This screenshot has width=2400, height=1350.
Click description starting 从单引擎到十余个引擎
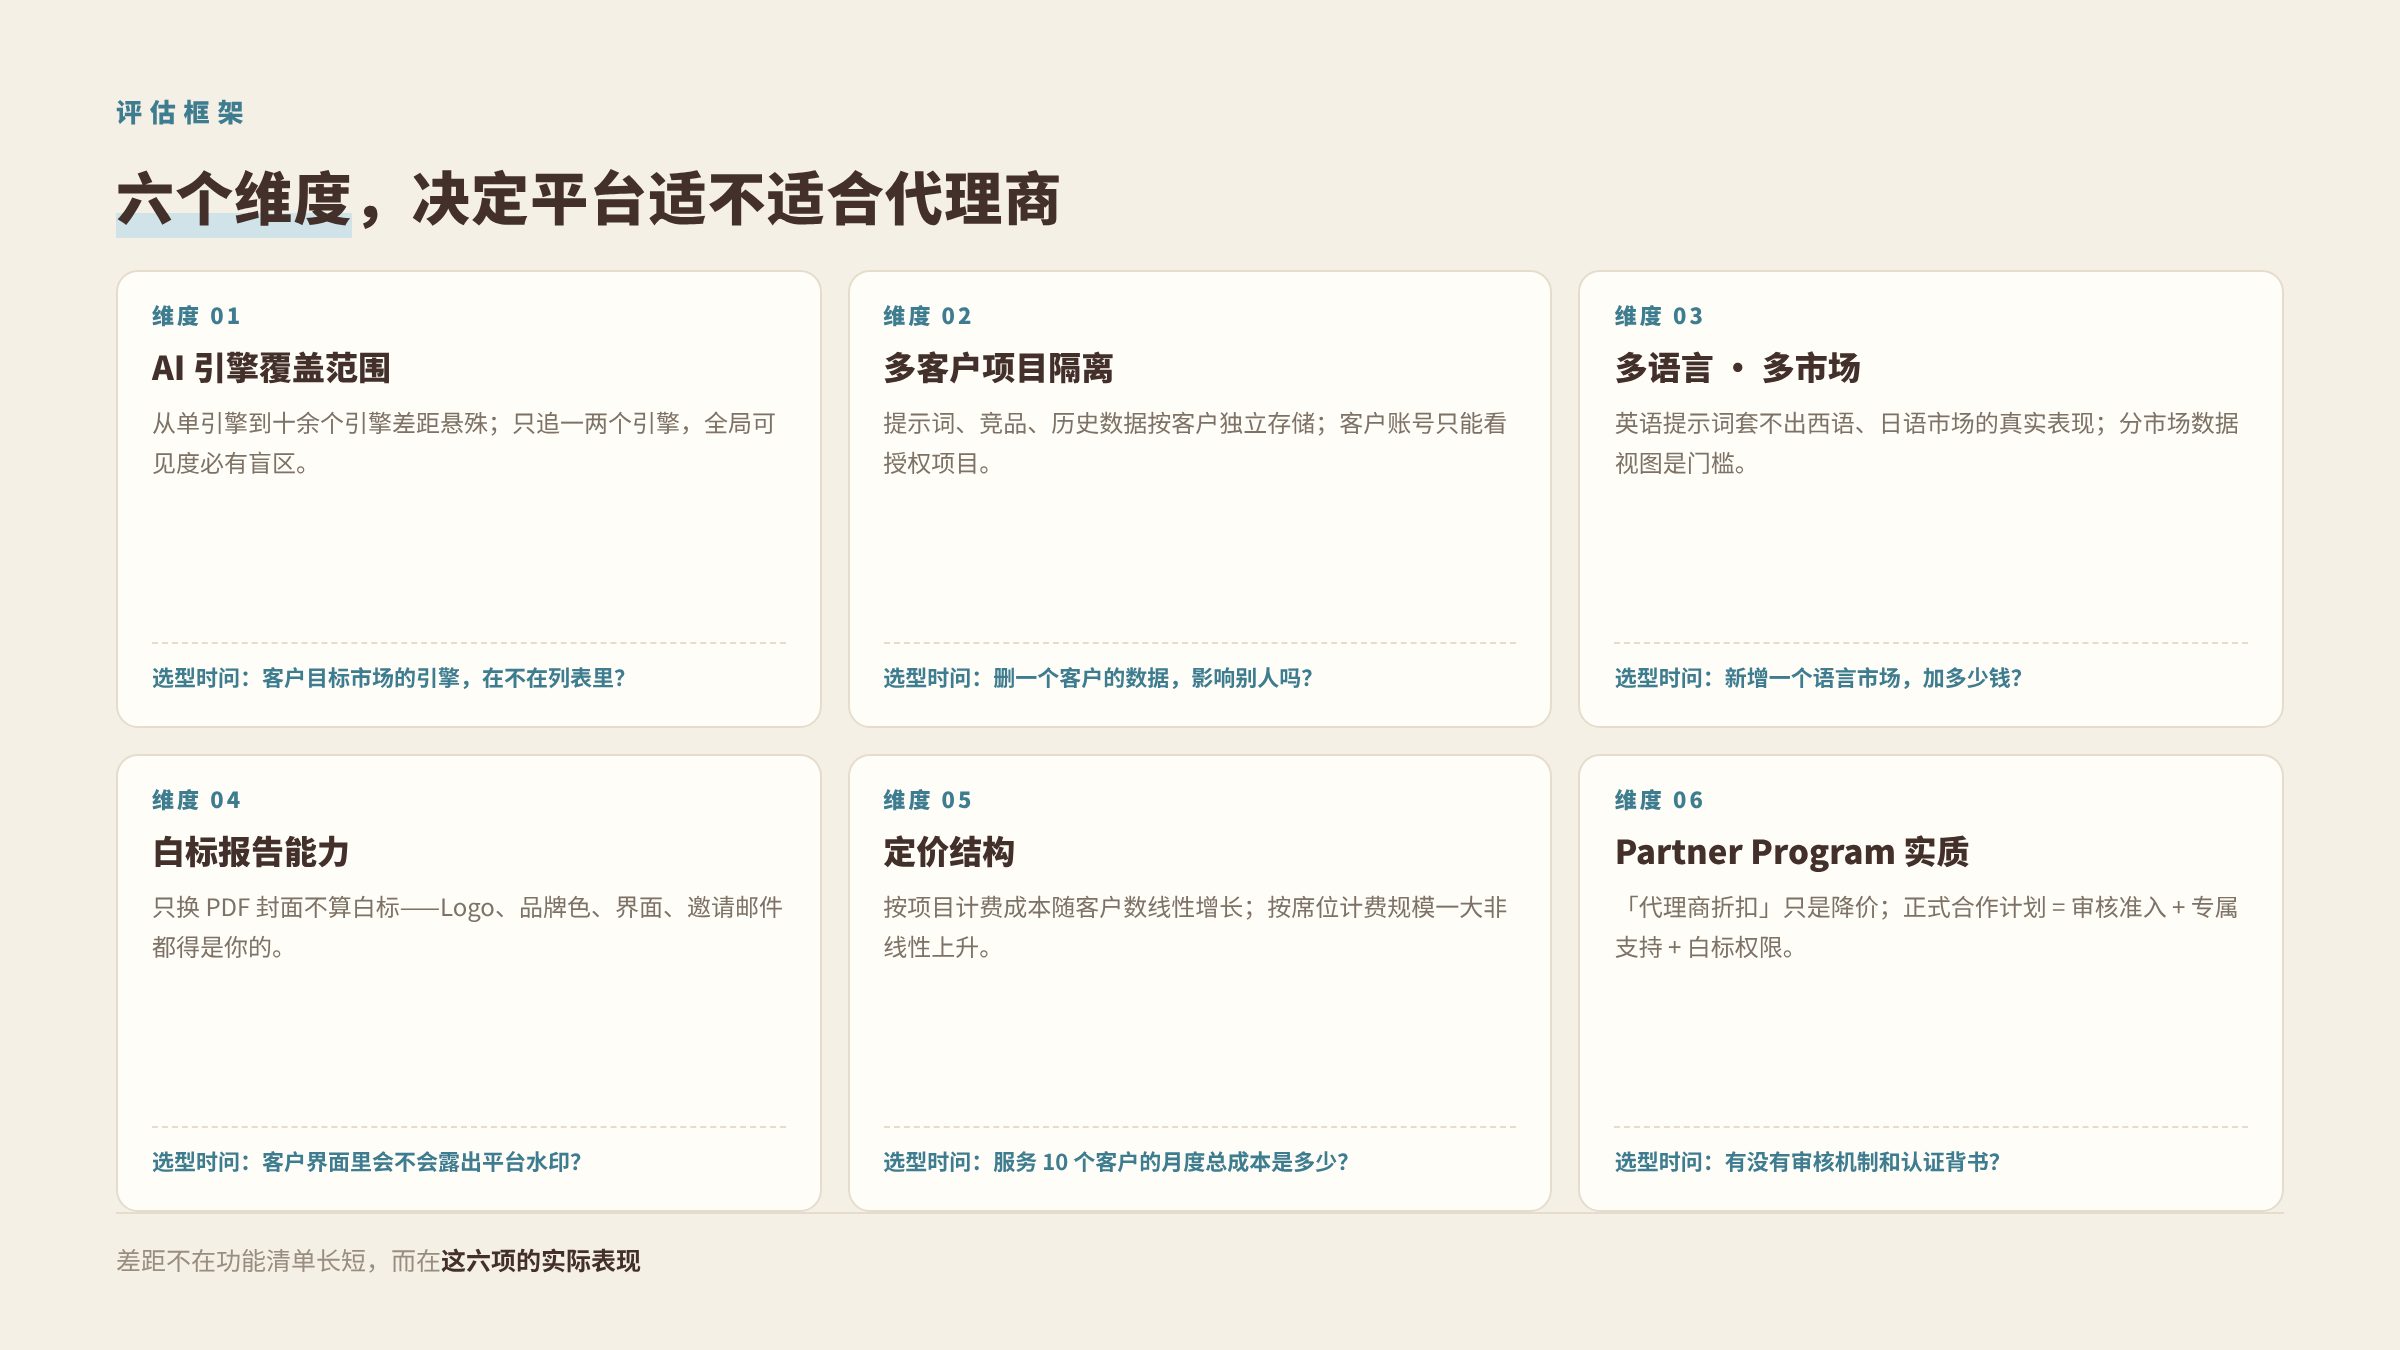coord(464,443)
